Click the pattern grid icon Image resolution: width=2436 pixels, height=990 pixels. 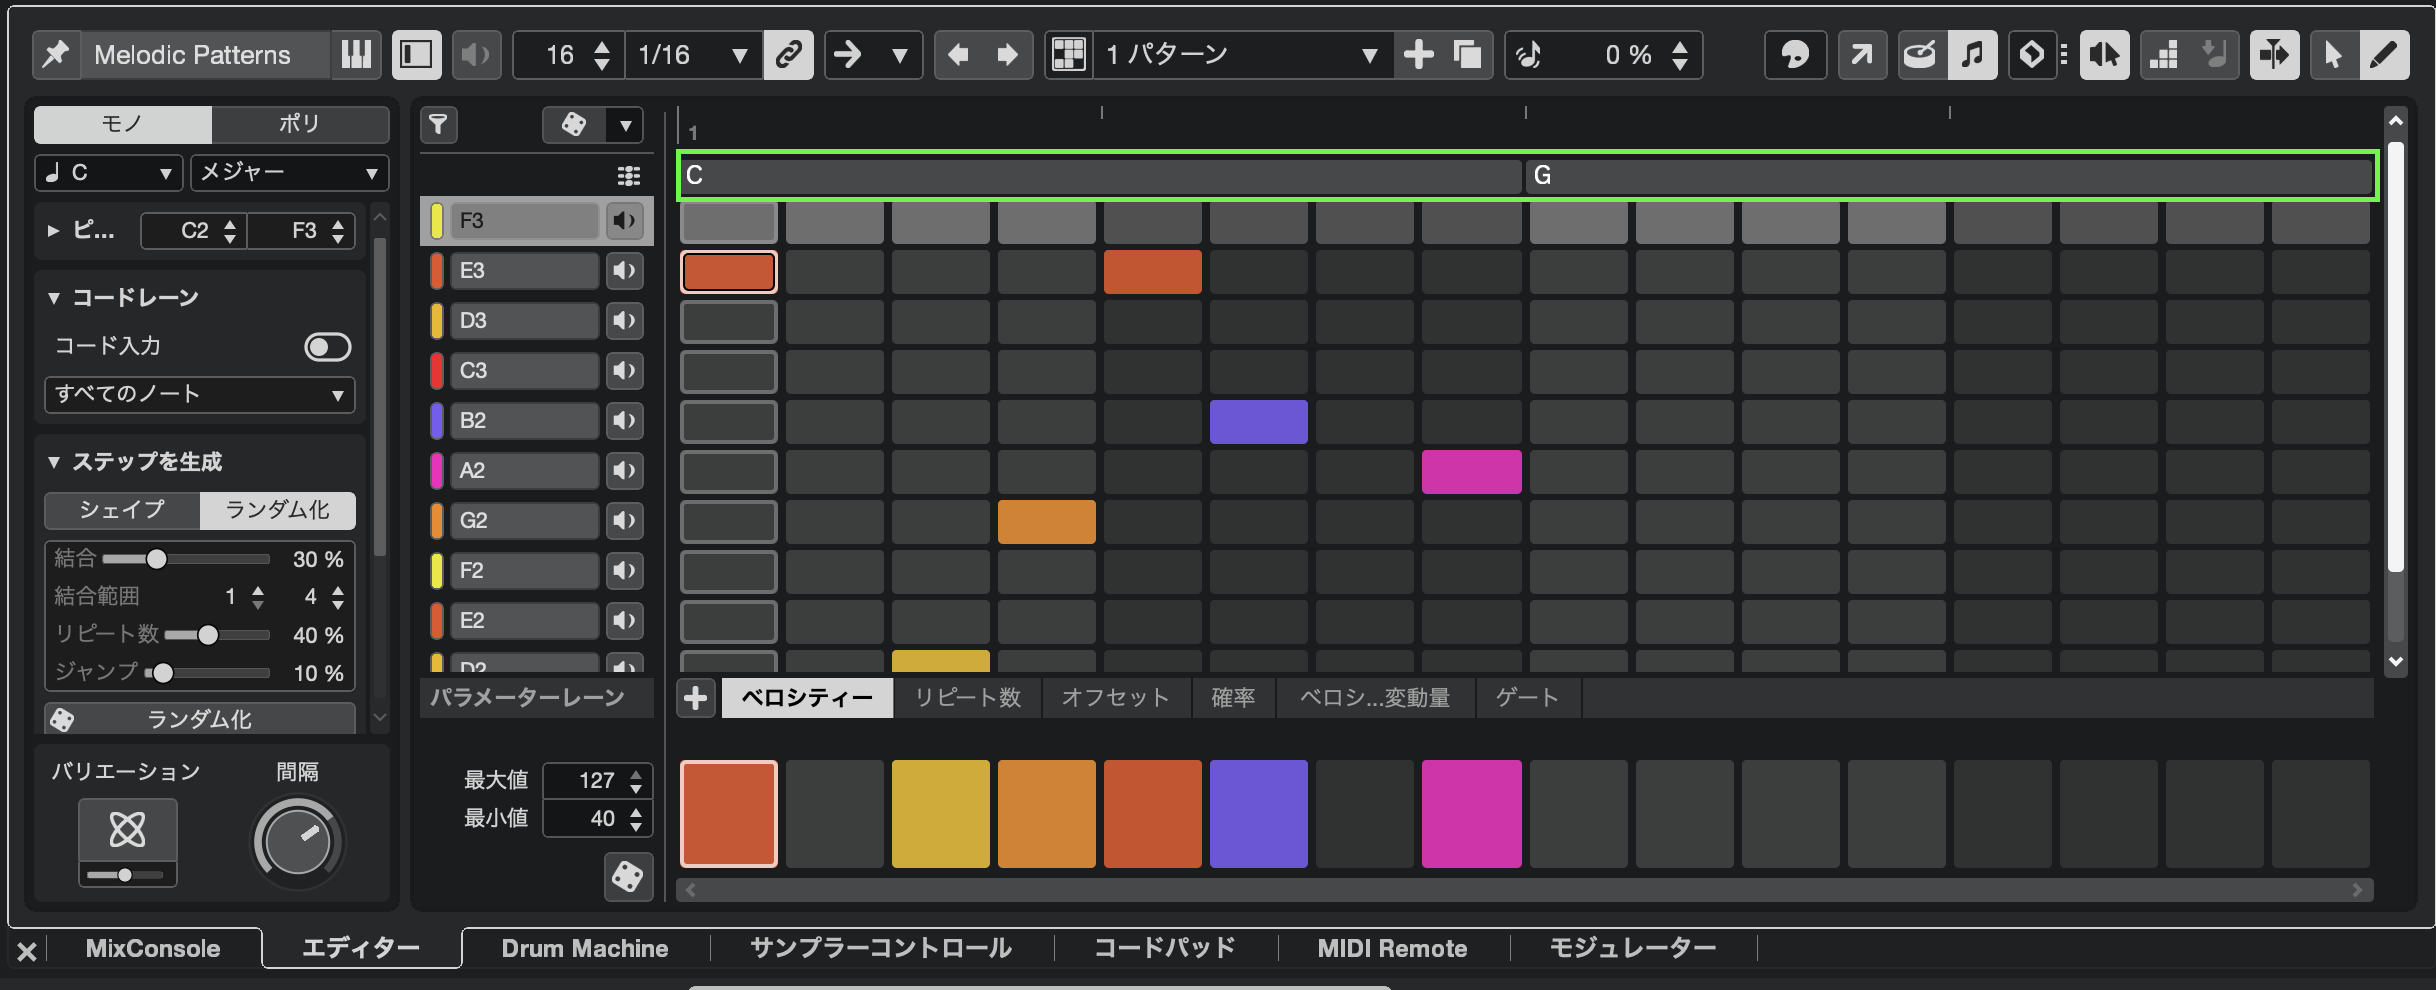pyautogui.click(x=1068, y=54)
